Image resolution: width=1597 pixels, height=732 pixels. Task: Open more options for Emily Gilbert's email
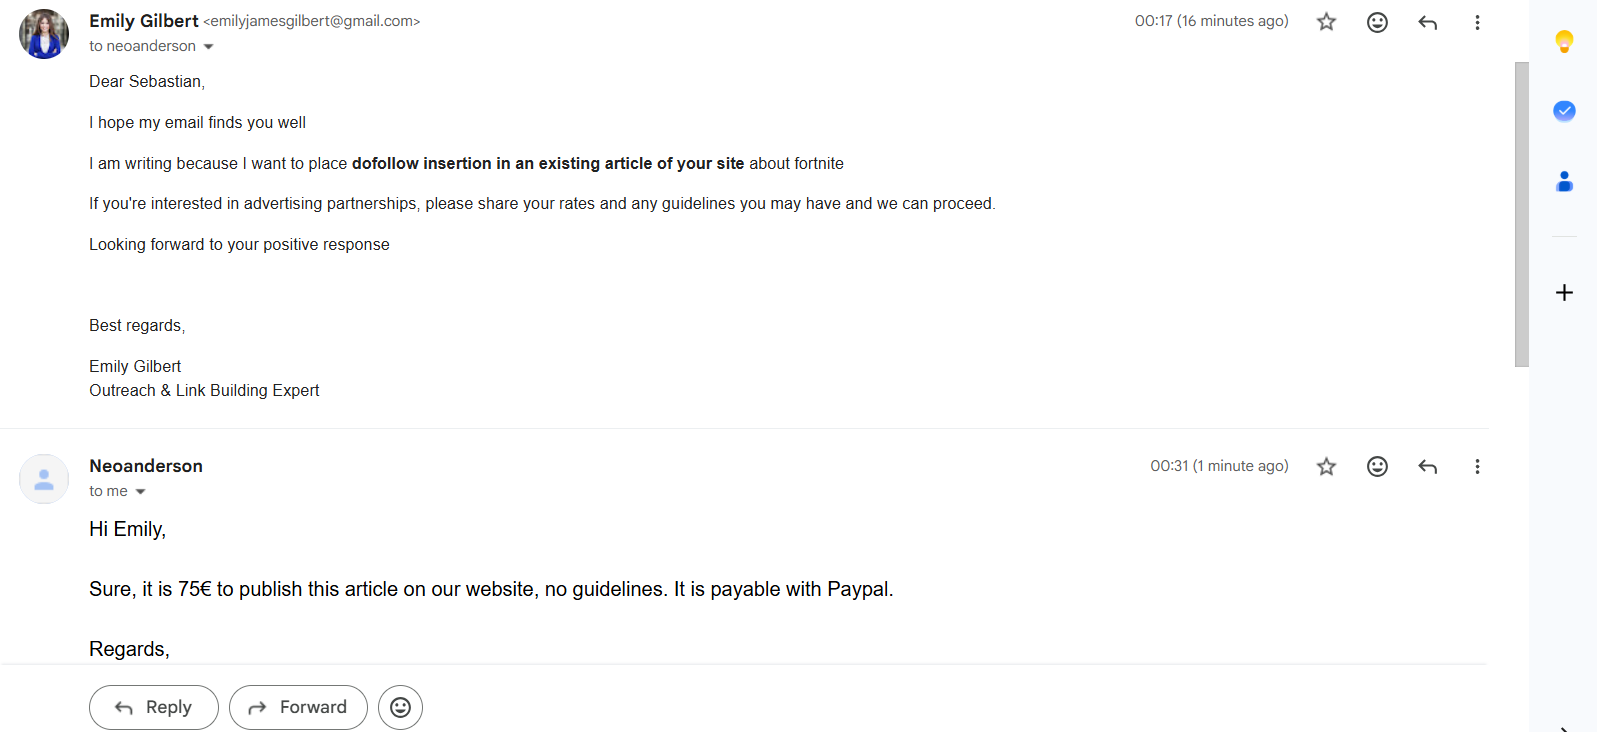[x=1477, y=22]
